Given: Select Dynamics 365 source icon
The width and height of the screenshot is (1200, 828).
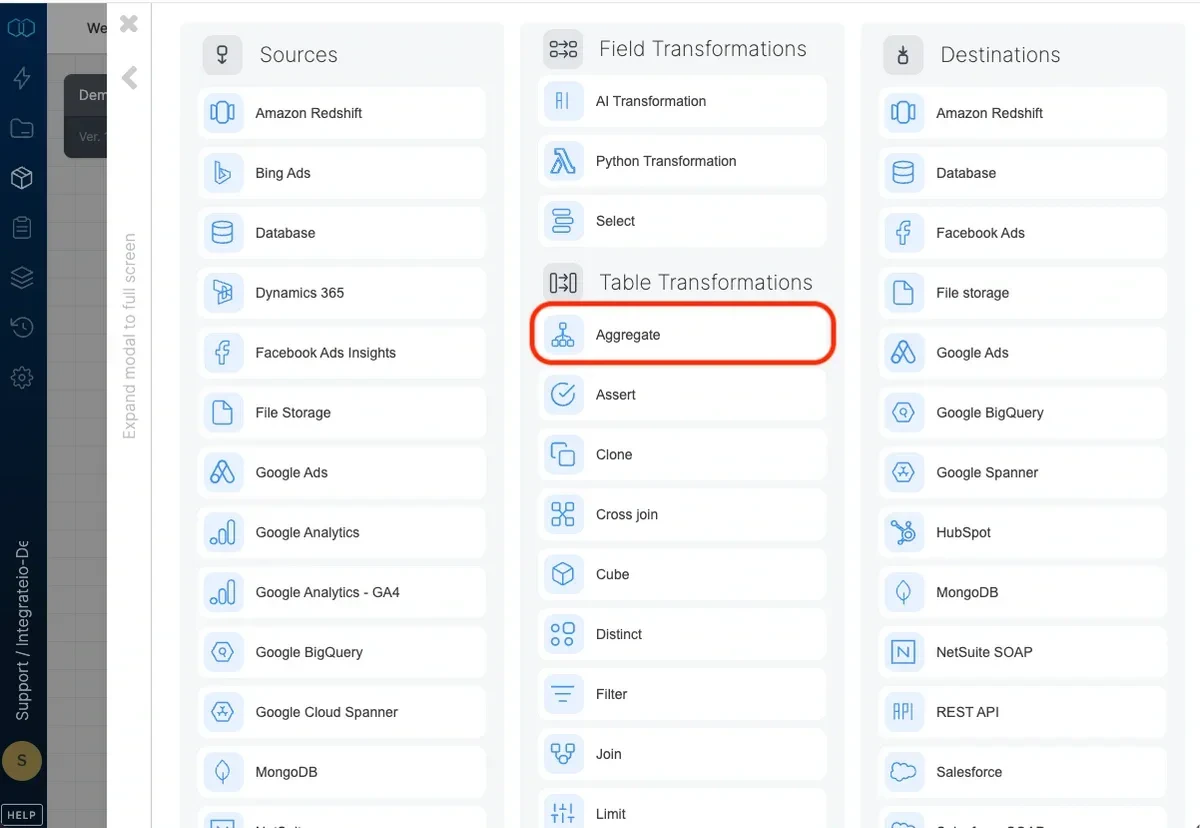Looking at the screenshot, I should 222,293.
